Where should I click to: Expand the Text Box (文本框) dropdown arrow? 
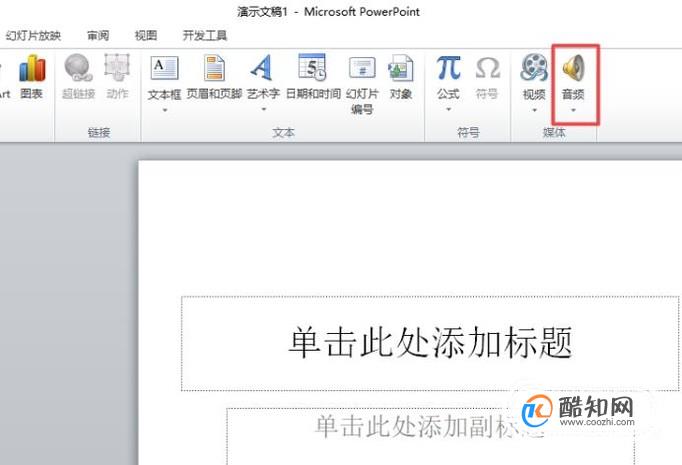coord(165,110)
